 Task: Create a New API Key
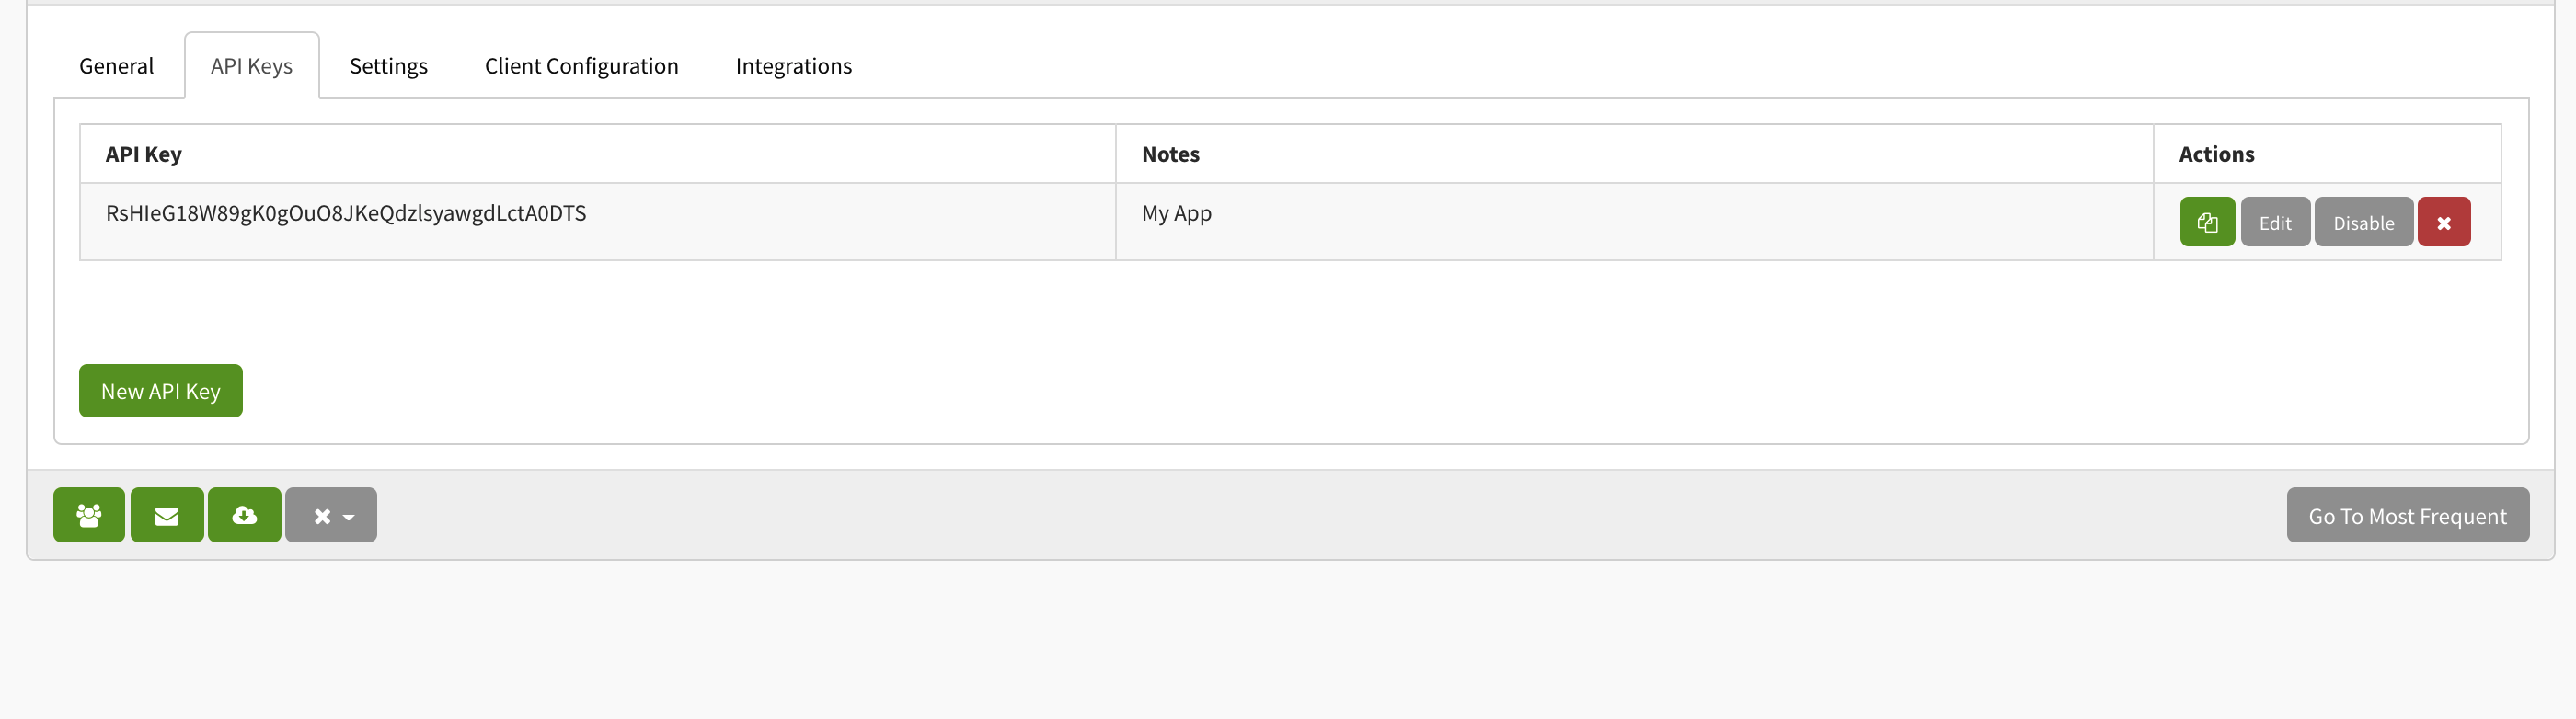pos(160,390)
